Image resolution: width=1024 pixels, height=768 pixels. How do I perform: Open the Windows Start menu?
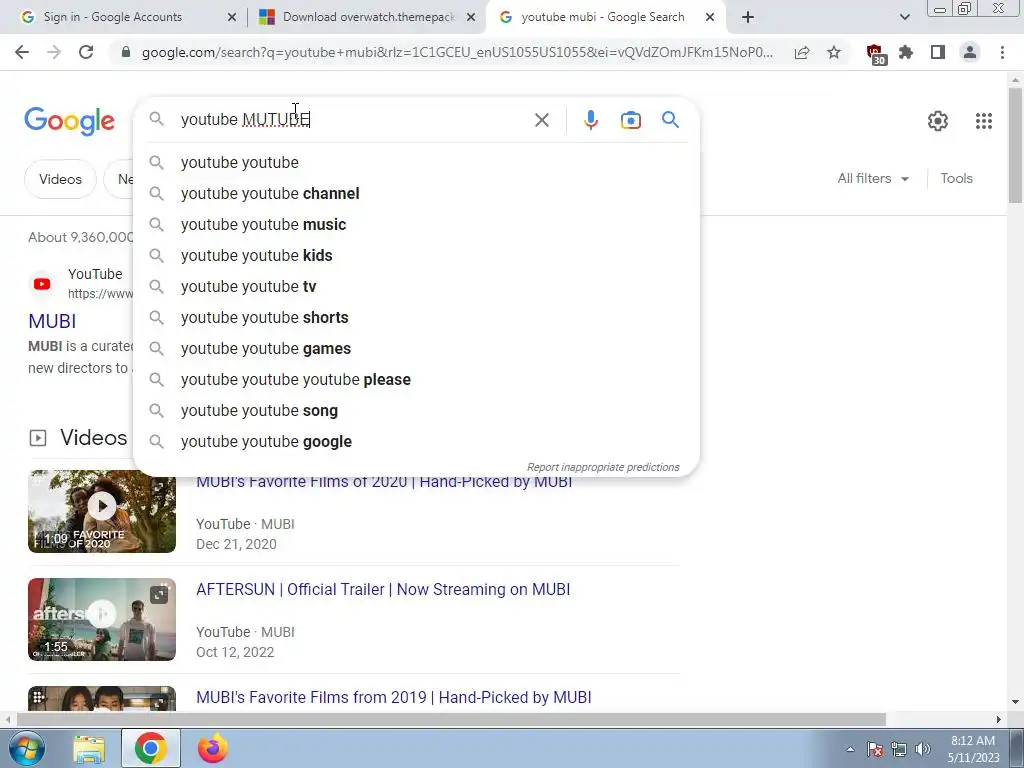click(x=26, y=748)
